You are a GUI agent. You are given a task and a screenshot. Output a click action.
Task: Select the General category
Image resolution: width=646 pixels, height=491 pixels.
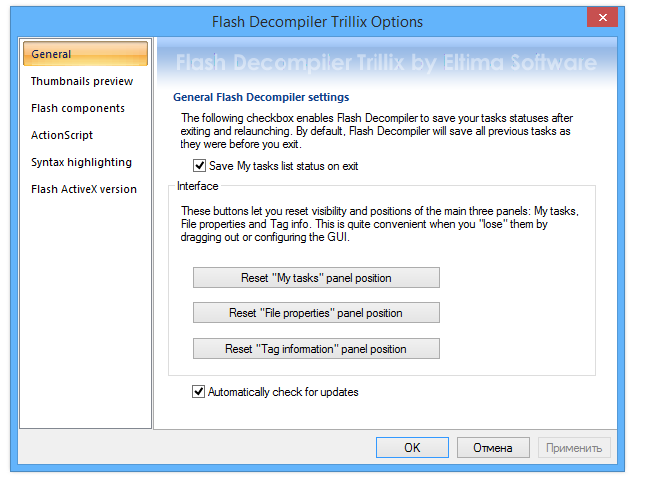pyautogui.click(x=85, y=54)
